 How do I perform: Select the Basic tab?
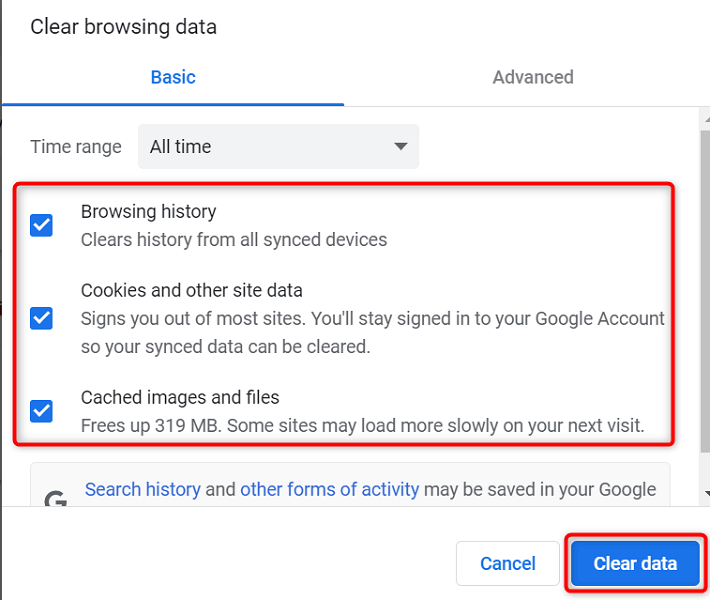[x=173, y=77]
